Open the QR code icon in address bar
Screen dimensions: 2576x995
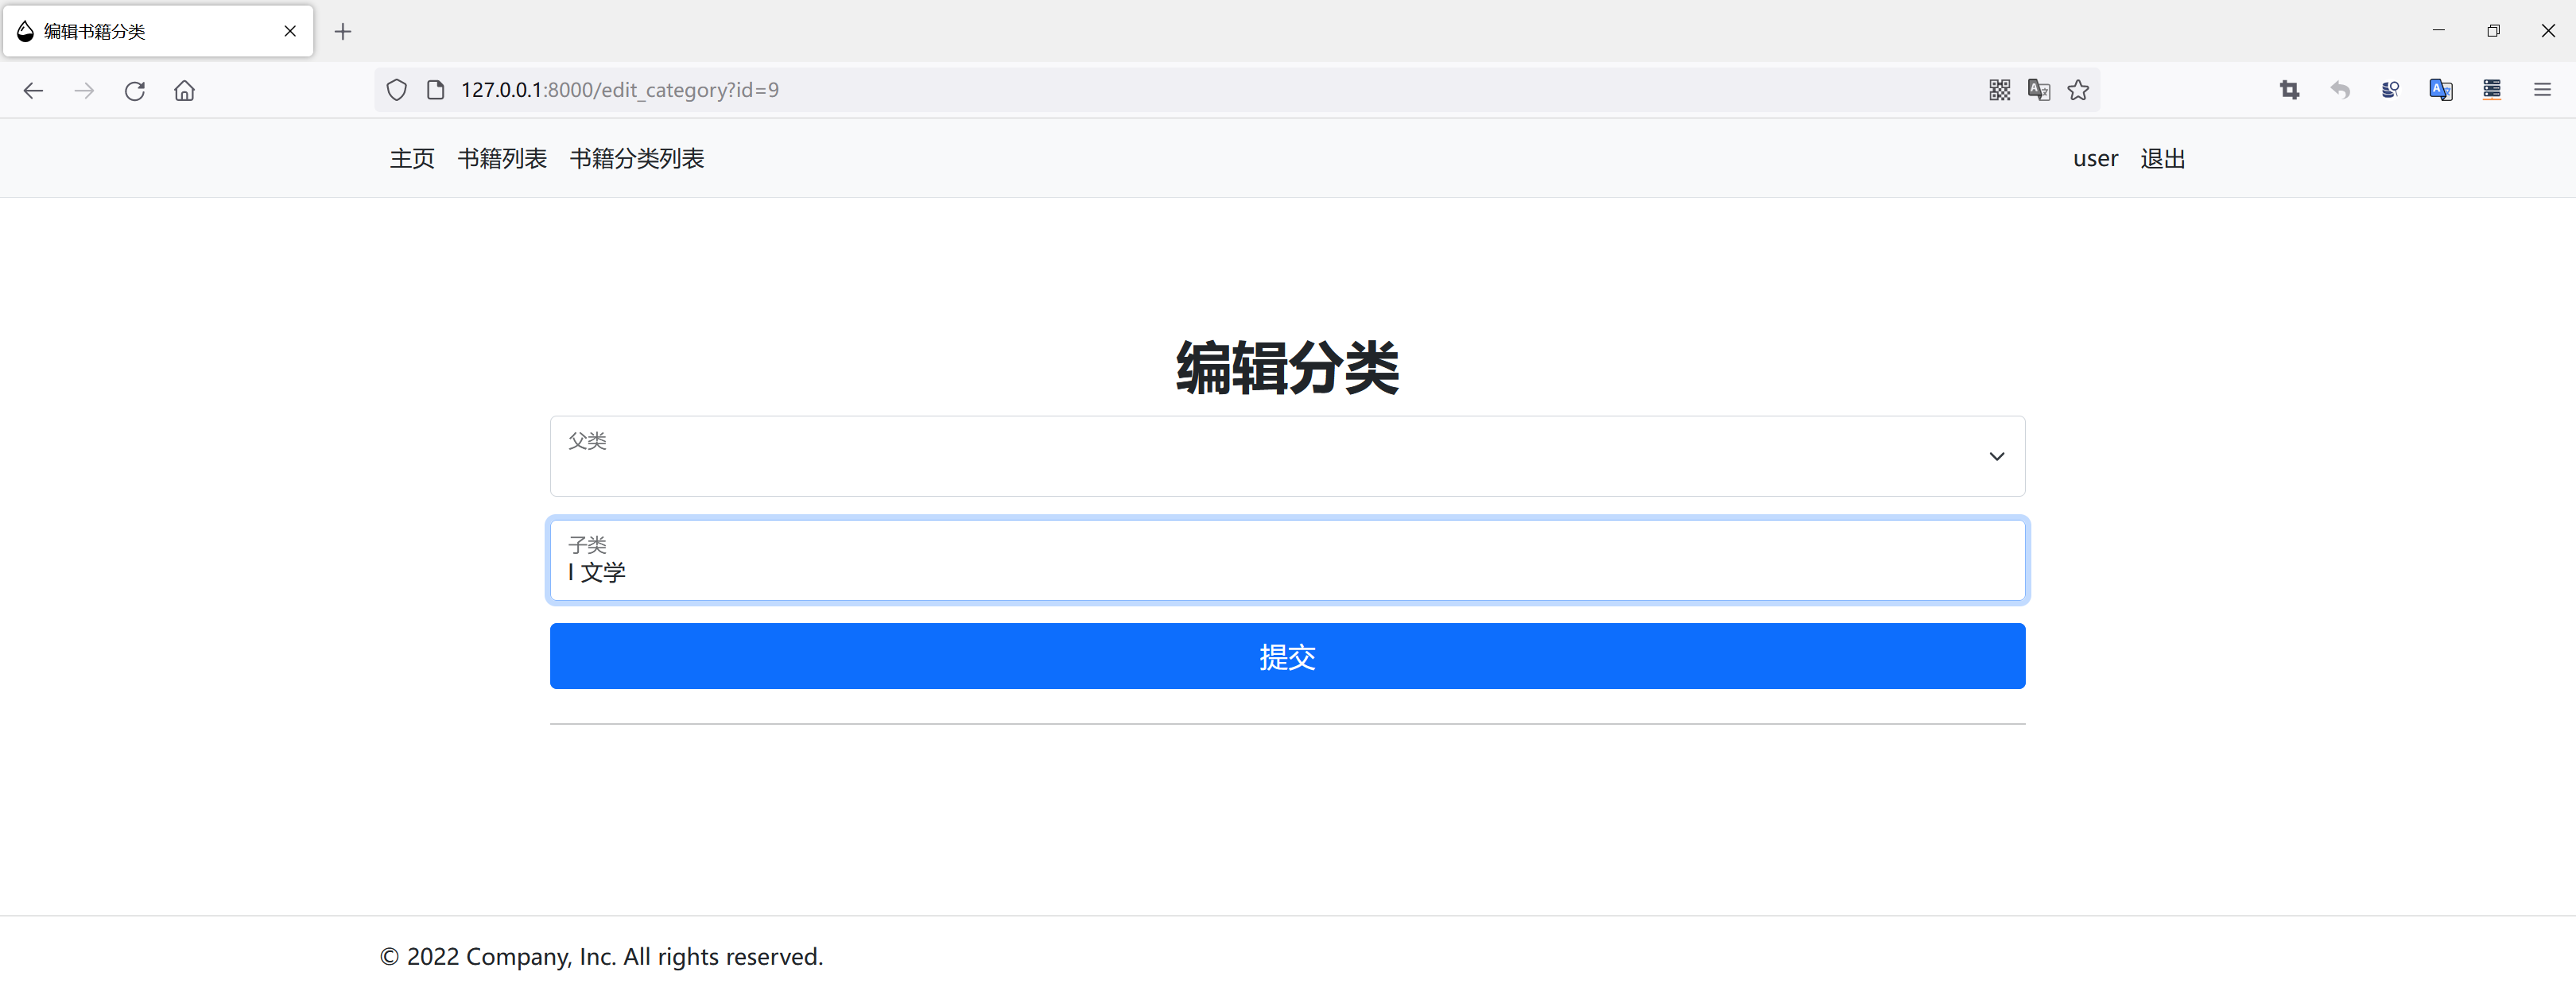pyautogui.click(x=2000, y=90)
